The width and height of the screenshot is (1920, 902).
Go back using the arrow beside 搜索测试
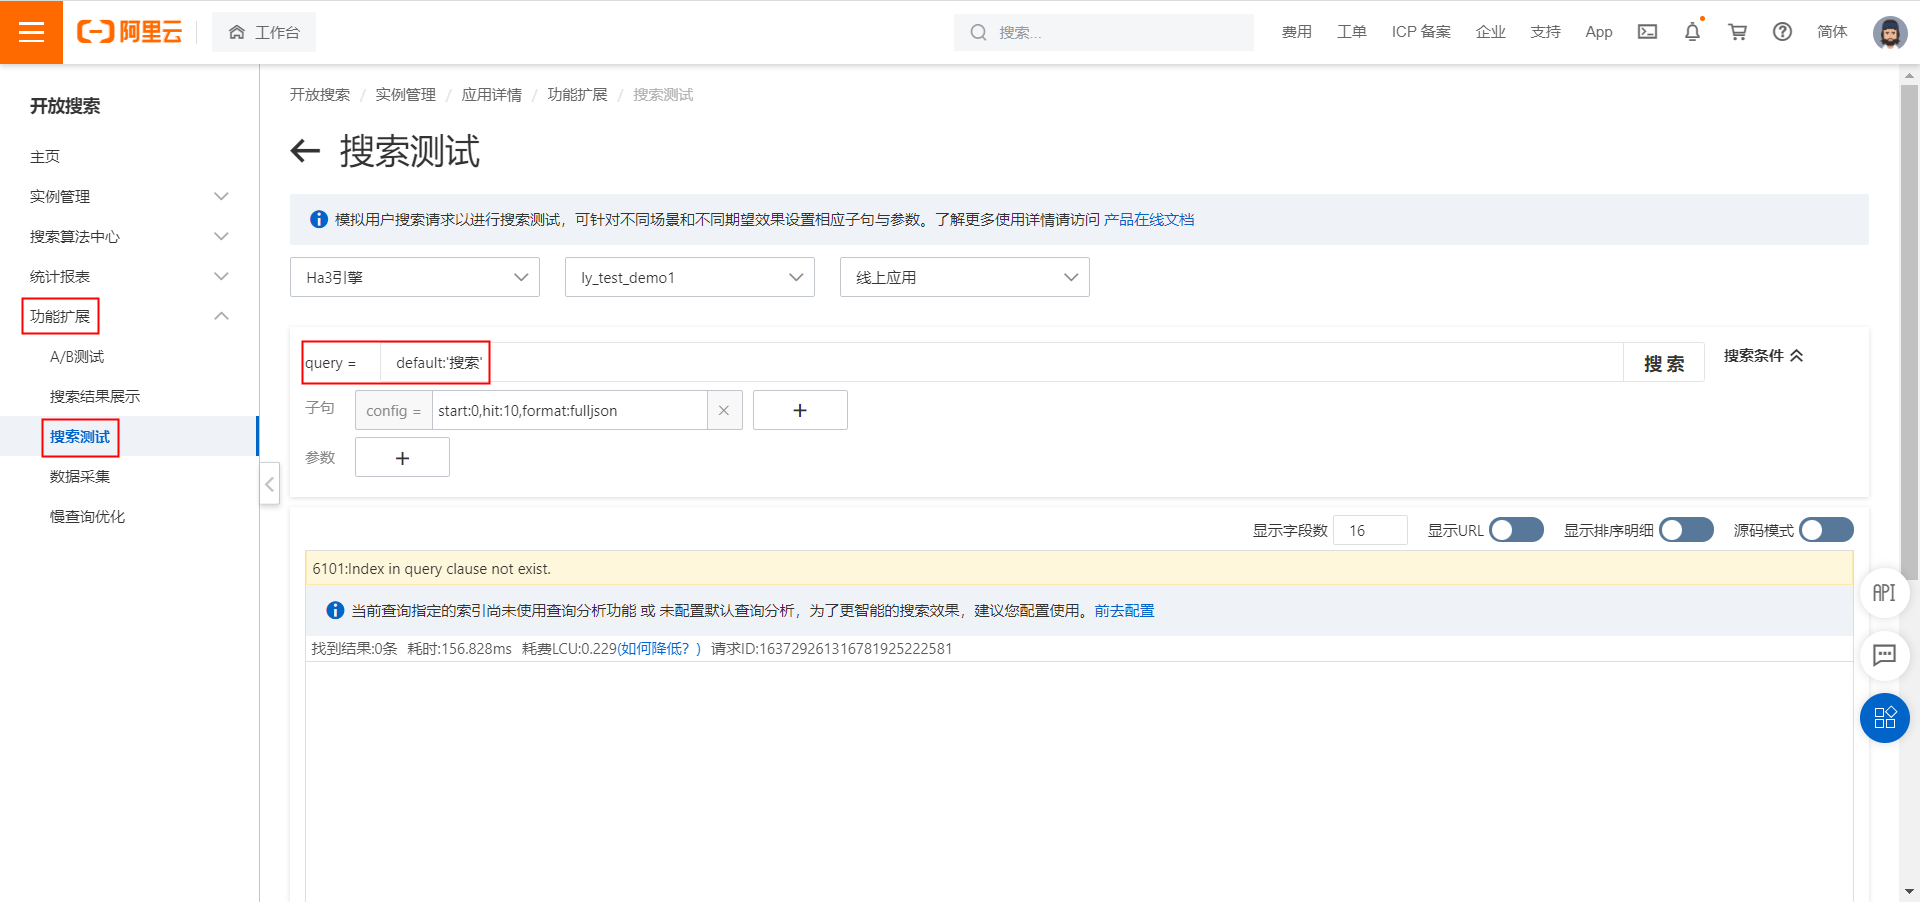pyautogui.click(x=305, y=152)
